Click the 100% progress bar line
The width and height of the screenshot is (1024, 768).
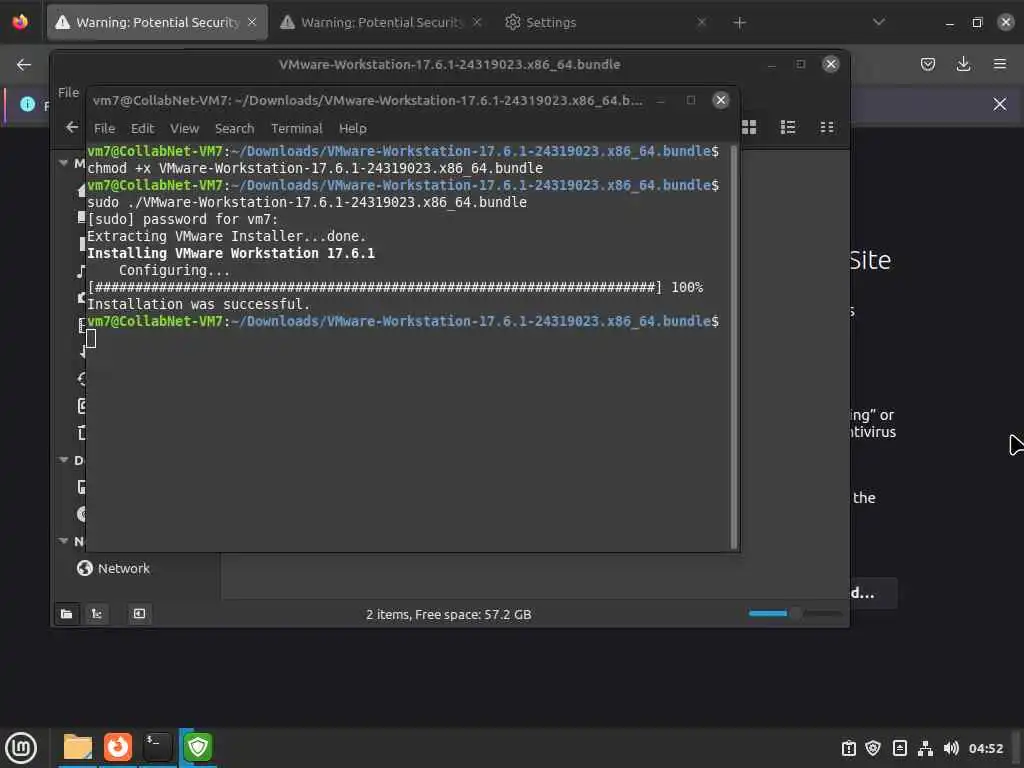pyautogui.click(x=395, y=287)
